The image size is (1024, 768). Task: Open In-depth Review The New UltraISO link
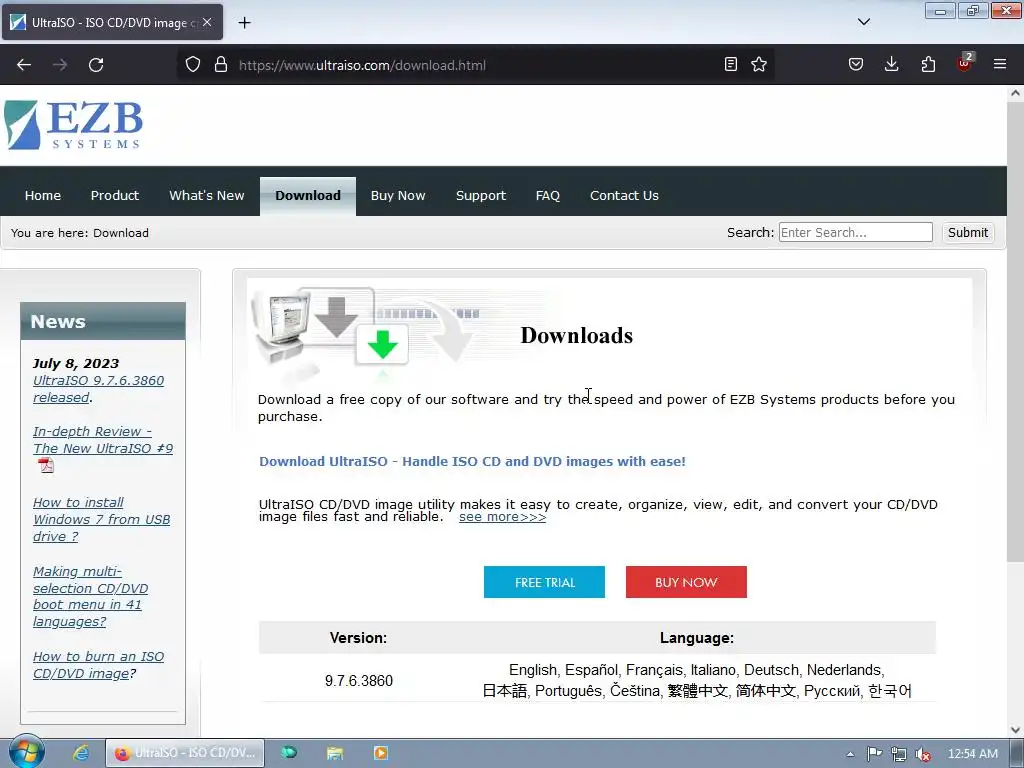pos(103,440)
